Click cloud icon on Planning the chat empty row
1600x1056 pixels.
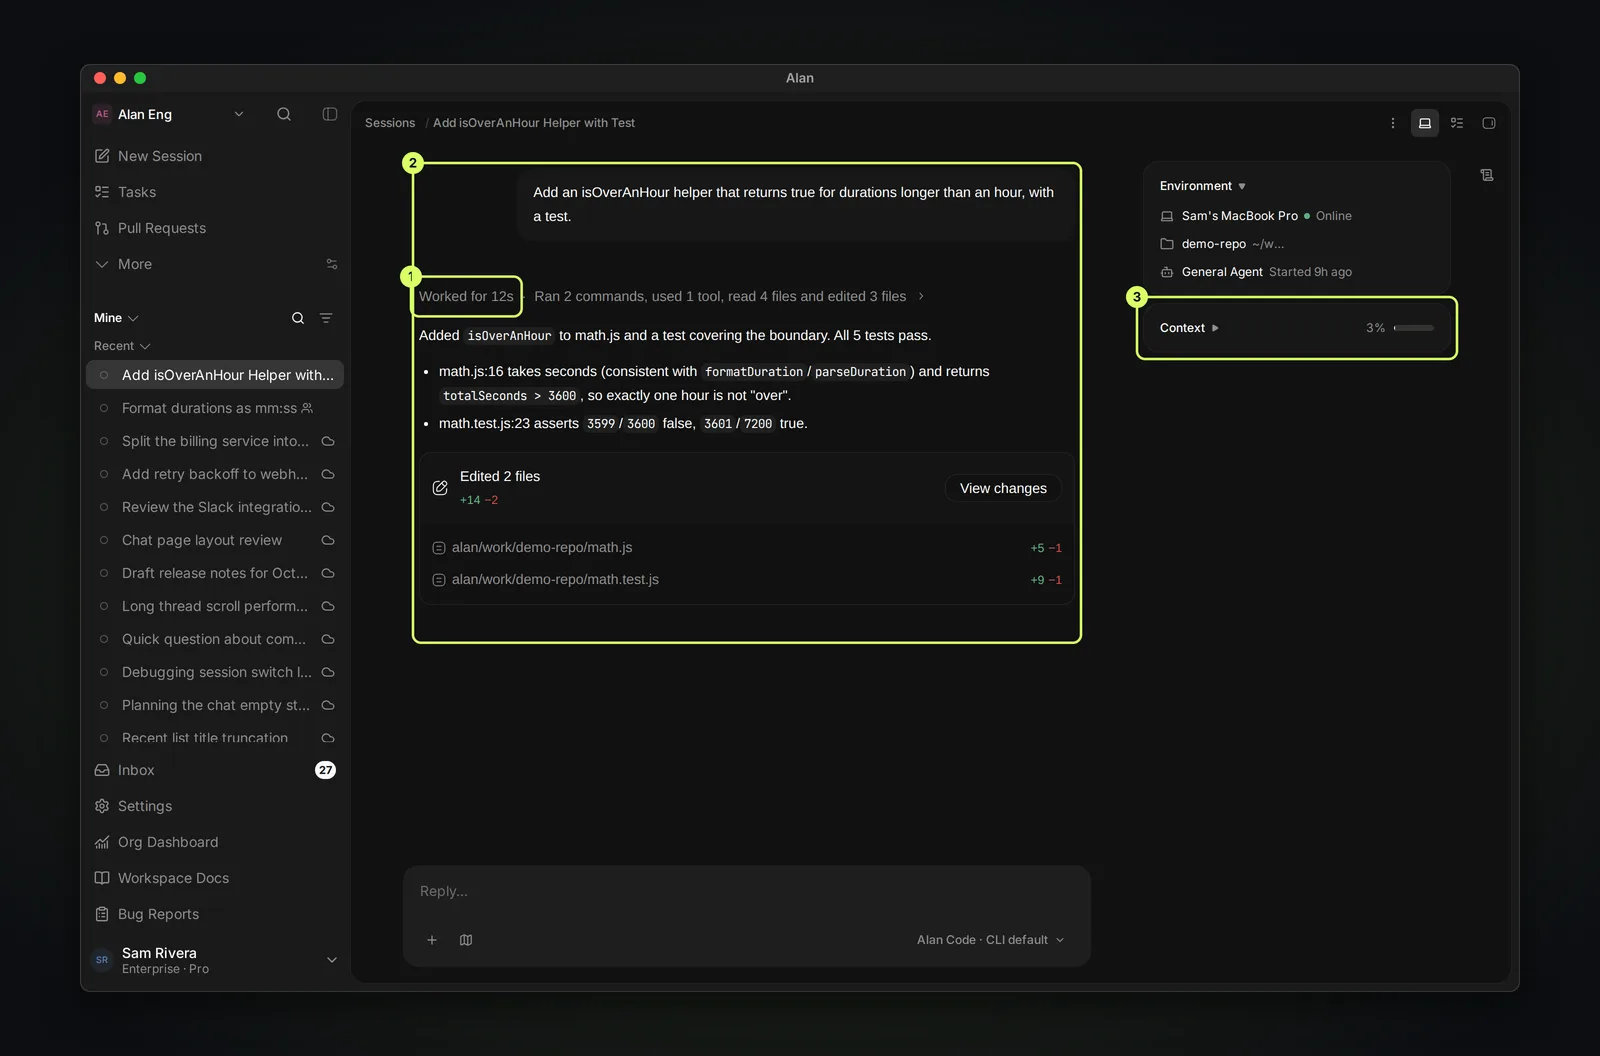[328, 705]
